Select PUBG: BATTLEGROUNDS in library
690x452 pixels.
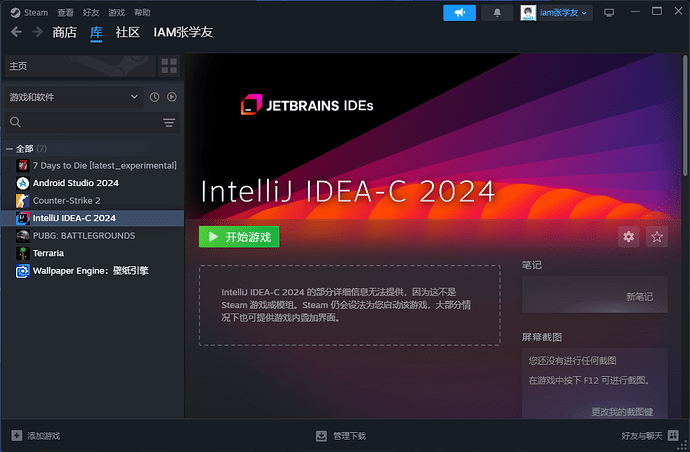coord(92,236)
